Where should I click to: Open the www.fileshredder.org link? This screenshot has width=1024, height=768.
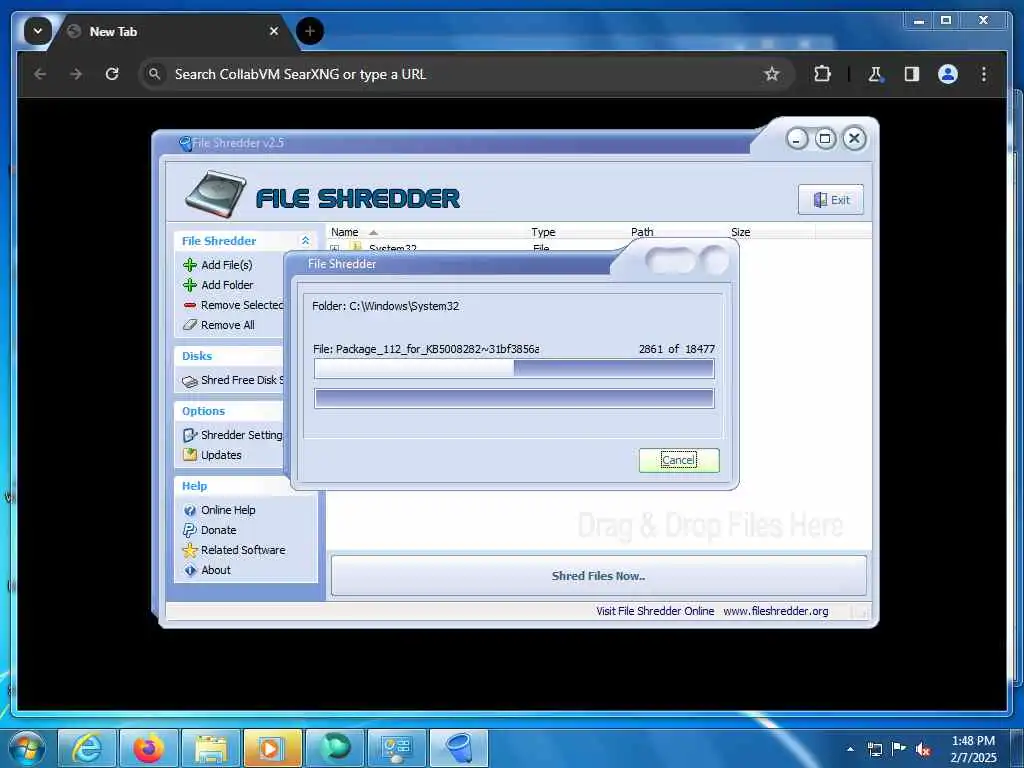tap(775, 611)
